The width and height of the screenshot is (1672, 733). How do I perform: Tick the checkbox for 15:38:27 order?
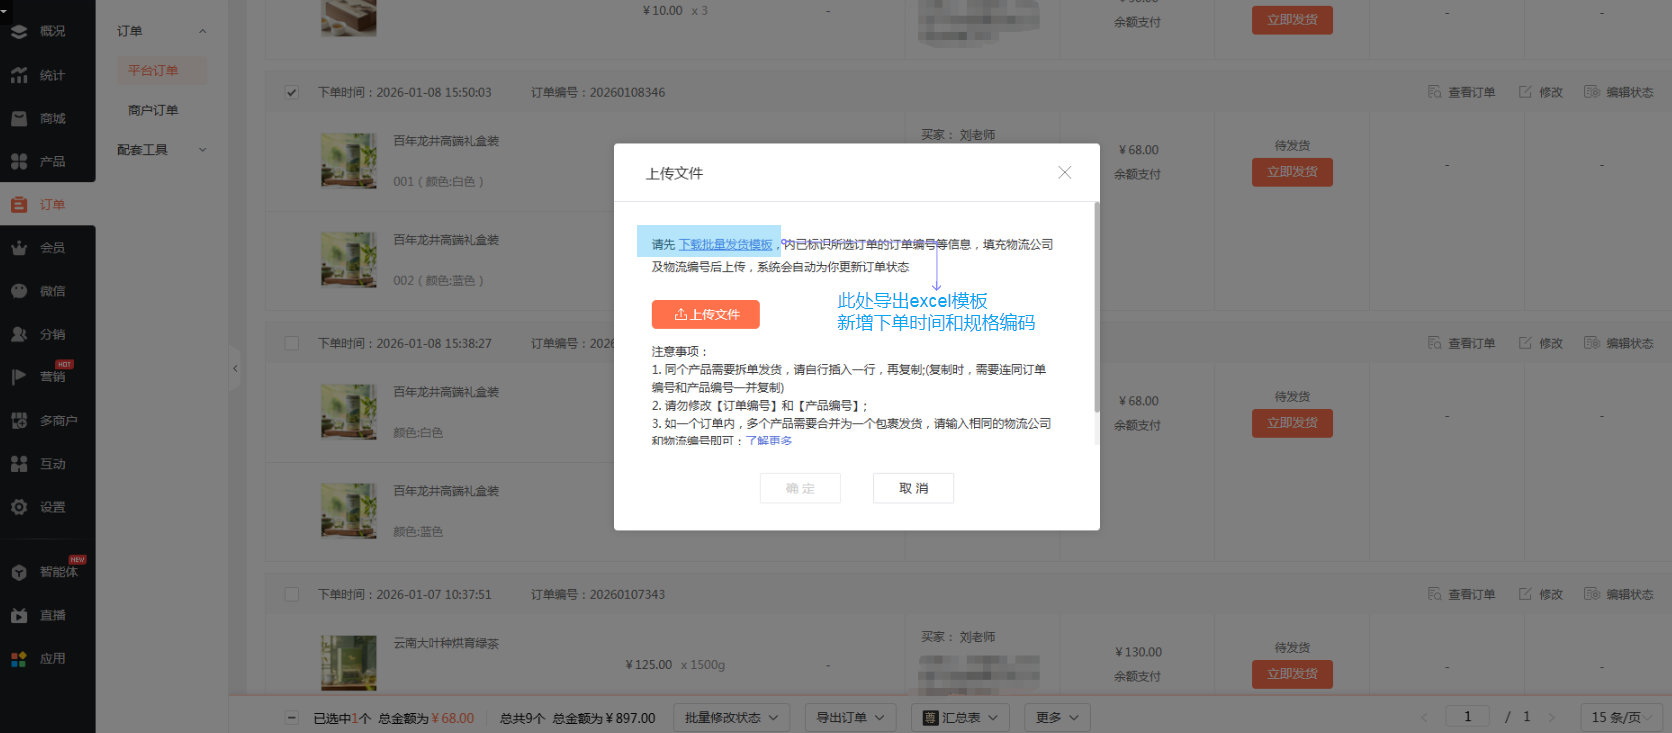[x=291, y=344]
